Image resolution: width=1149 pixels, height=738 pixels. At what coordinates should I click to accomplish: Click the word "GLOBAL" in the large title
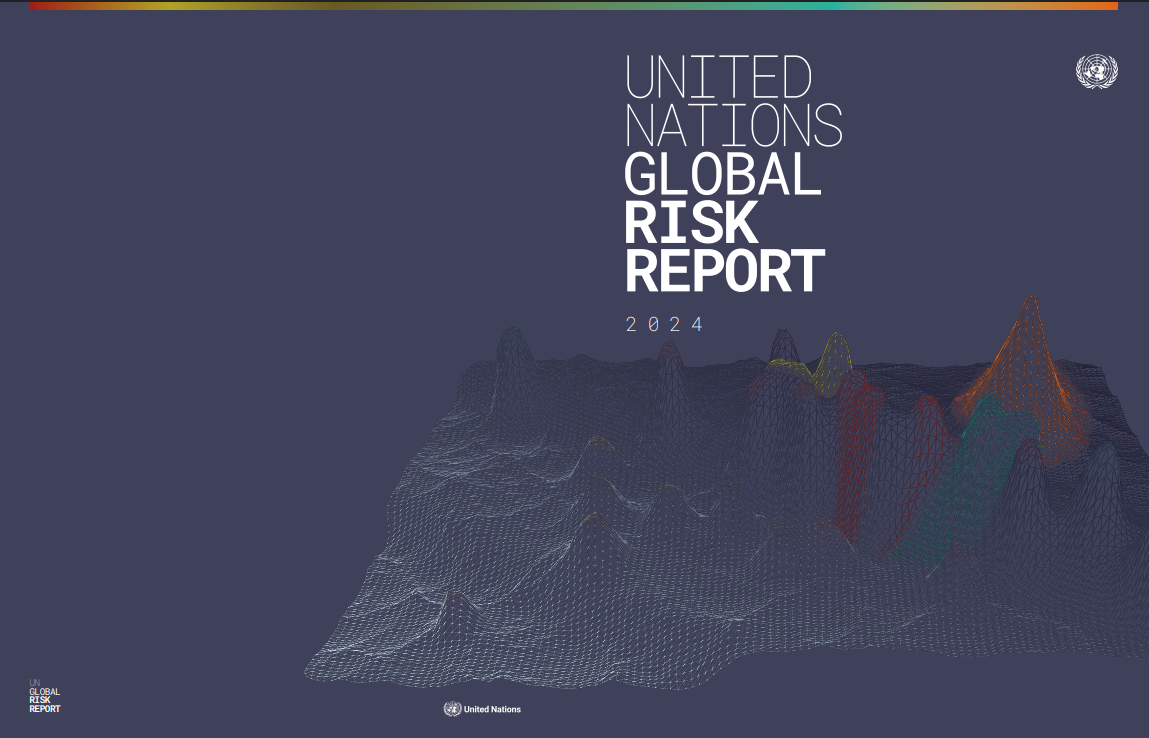[x=722, y=174]
